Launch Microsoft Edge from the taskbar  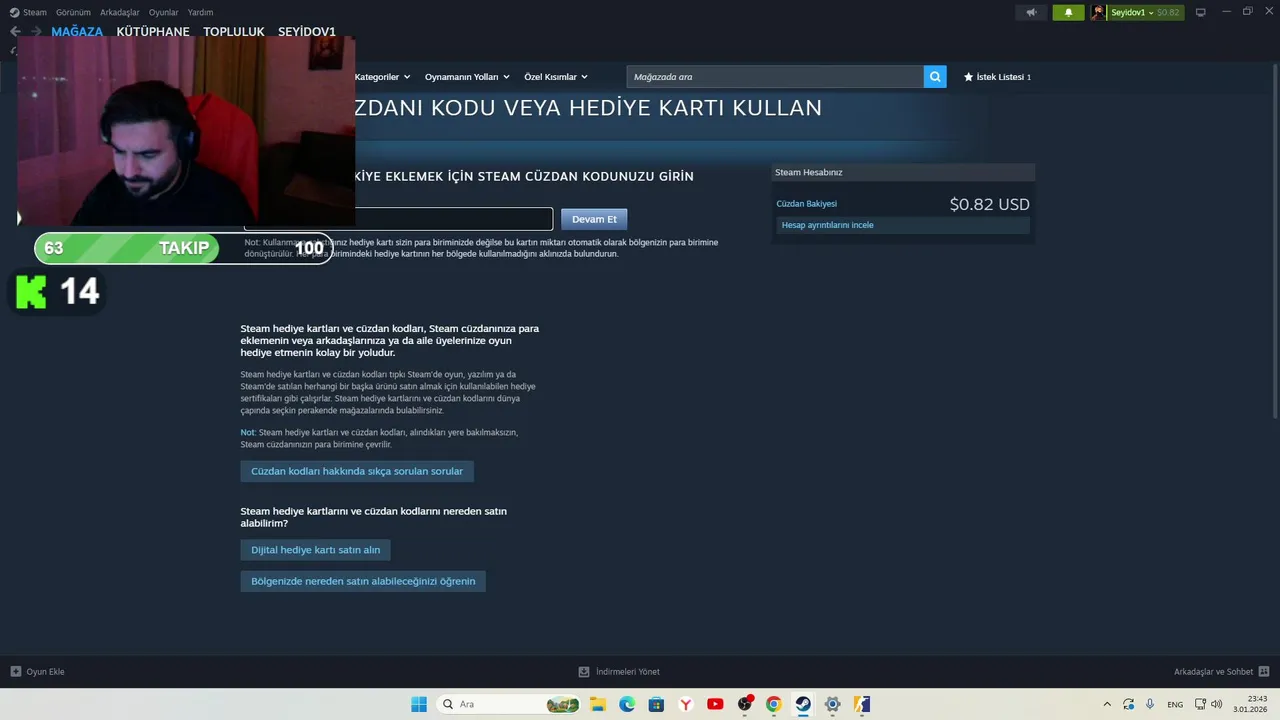point(627,704)
